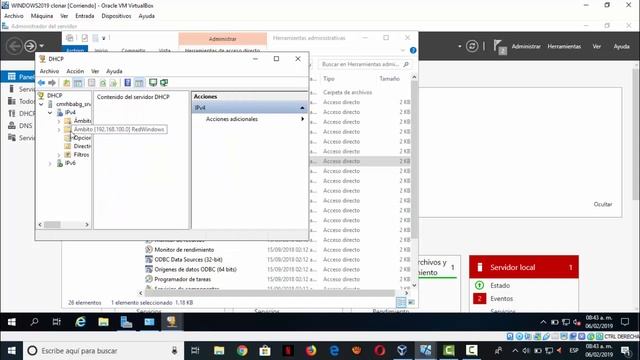This screenshot has height=360, width=640.
Task: Toggle the show/hide console tree icon
Action: pyautogui.click(x=78, y=83)
